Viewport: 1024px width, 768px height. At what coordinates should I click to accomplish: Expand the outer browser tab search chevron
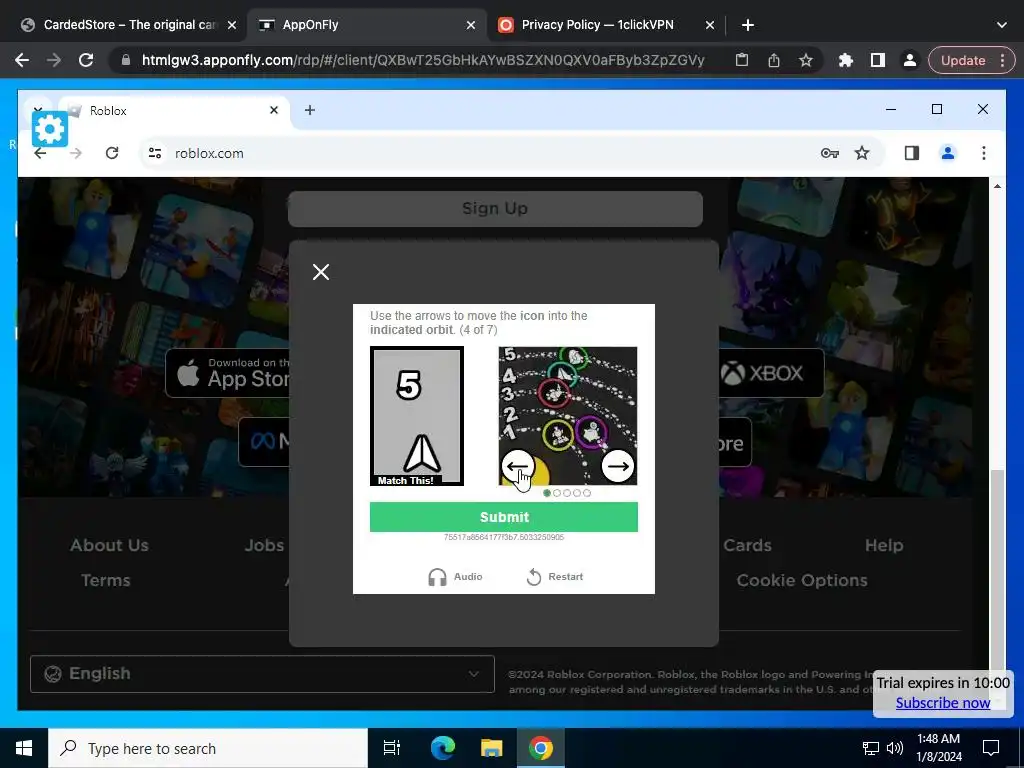pos(1002,25)
